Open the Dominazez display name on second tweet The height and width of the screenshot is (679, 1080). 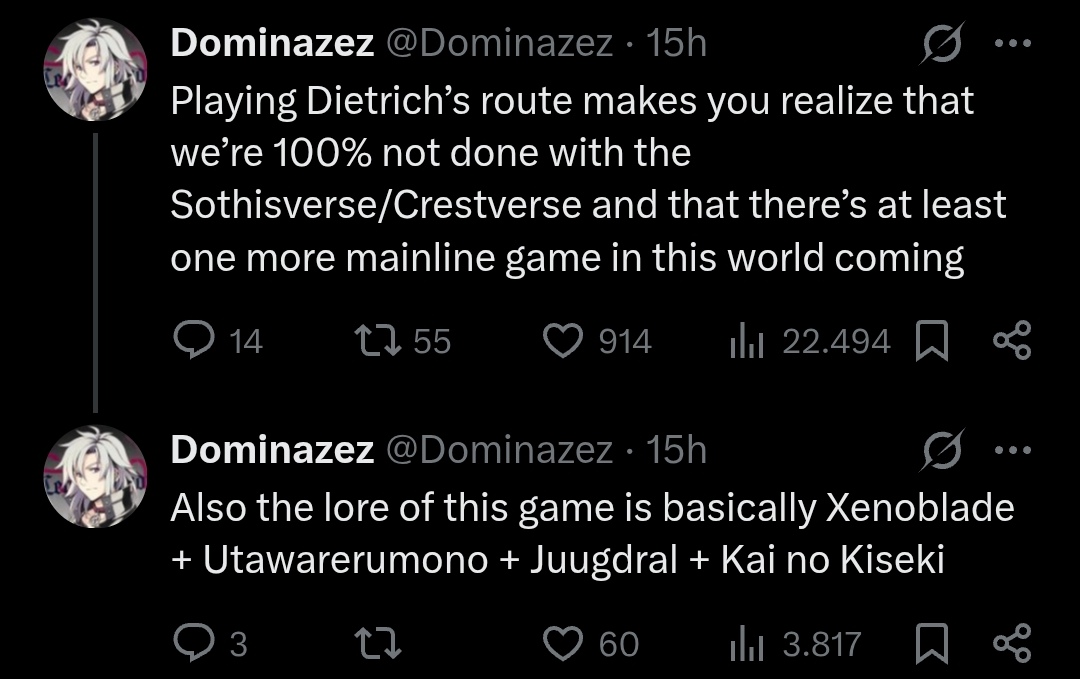272,450
